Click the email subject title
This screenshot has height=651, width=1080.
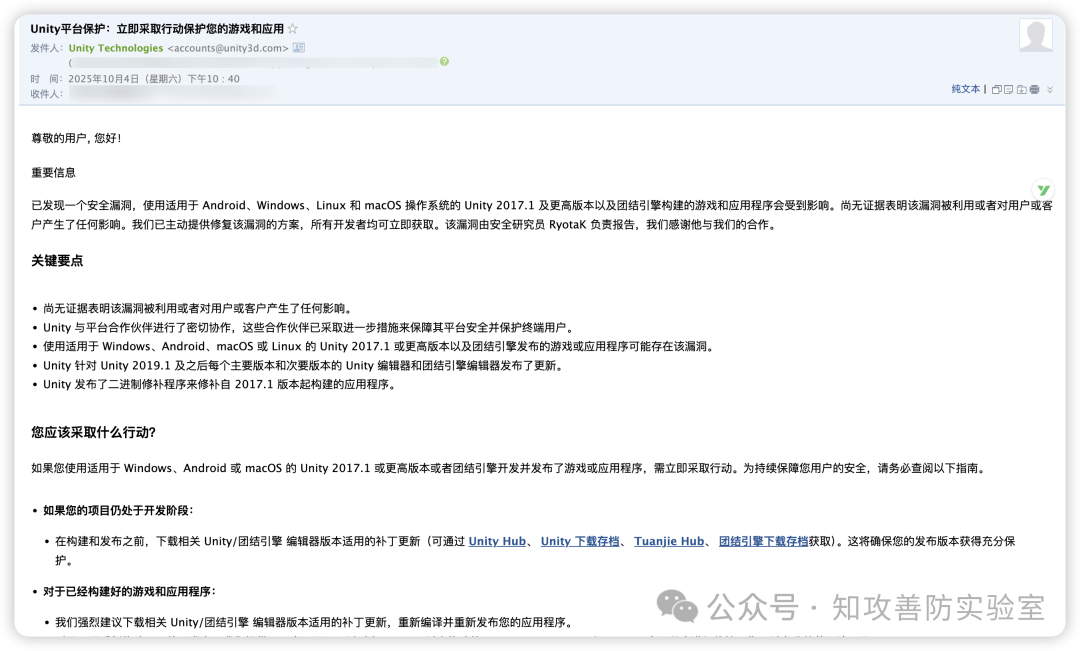pyautogui.click(x=157, y=28)
